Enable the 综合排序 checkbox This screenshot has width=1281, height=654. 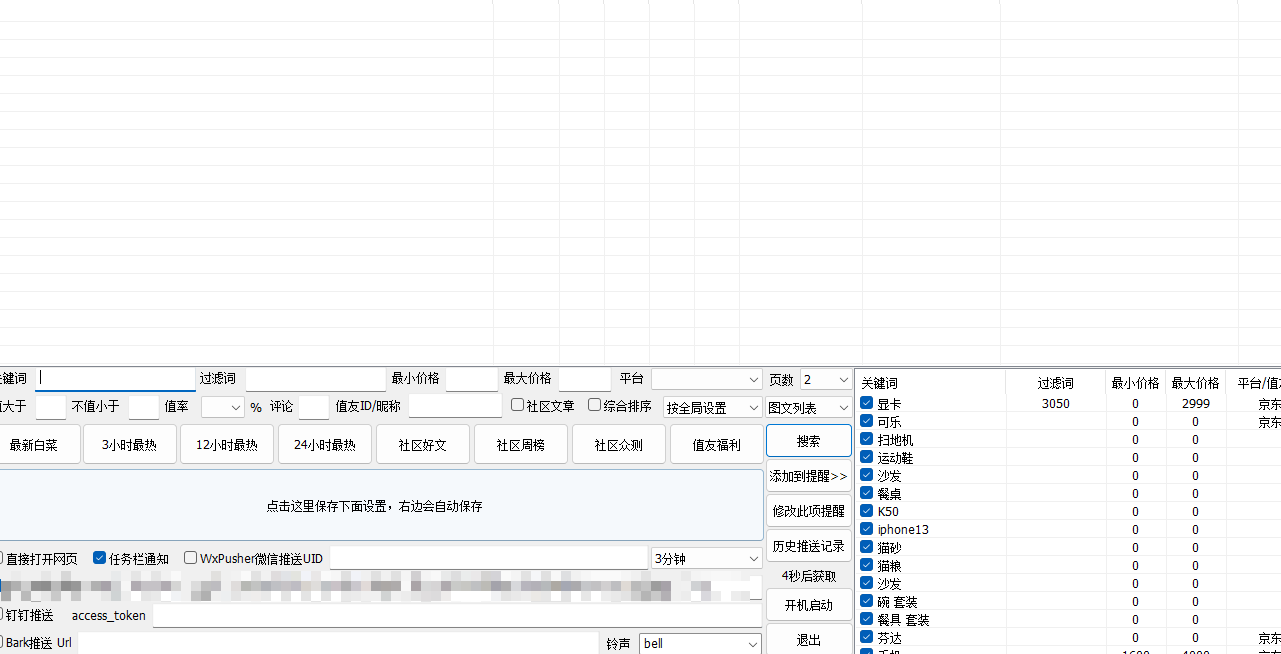pyautogui.click(x=594, y=405)
